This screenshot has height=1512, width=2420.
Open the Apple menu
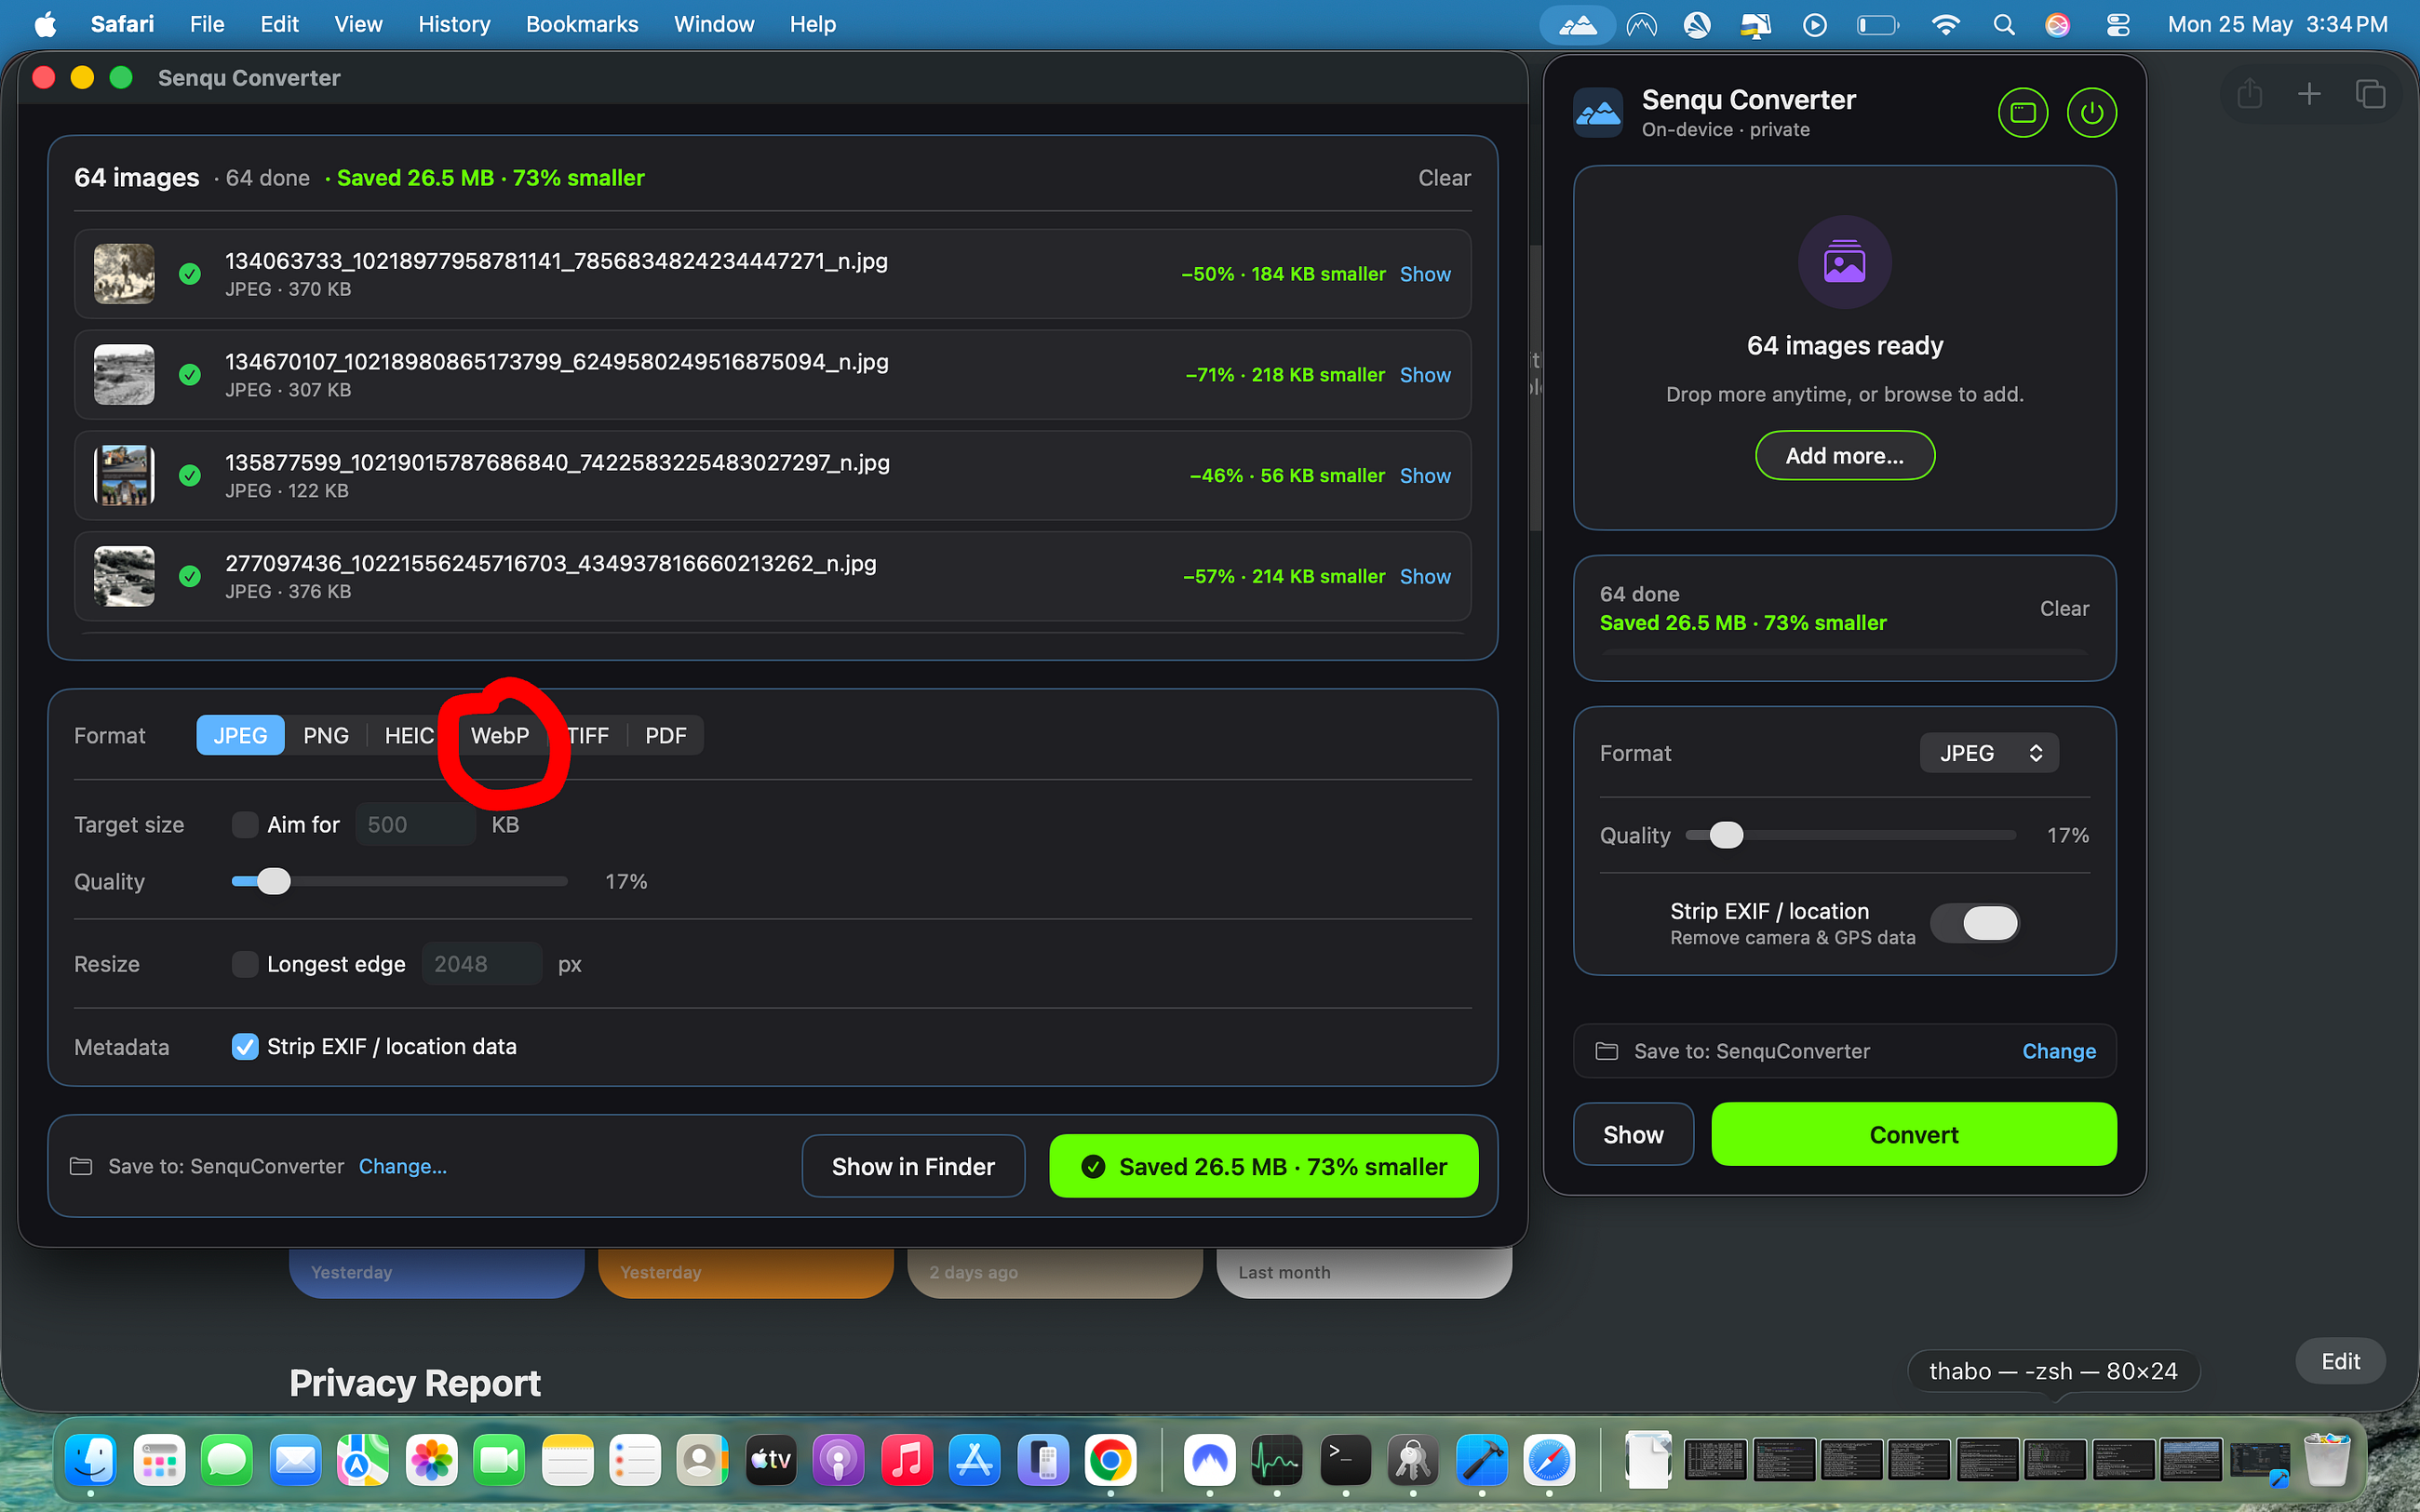[x=45, y=25]
